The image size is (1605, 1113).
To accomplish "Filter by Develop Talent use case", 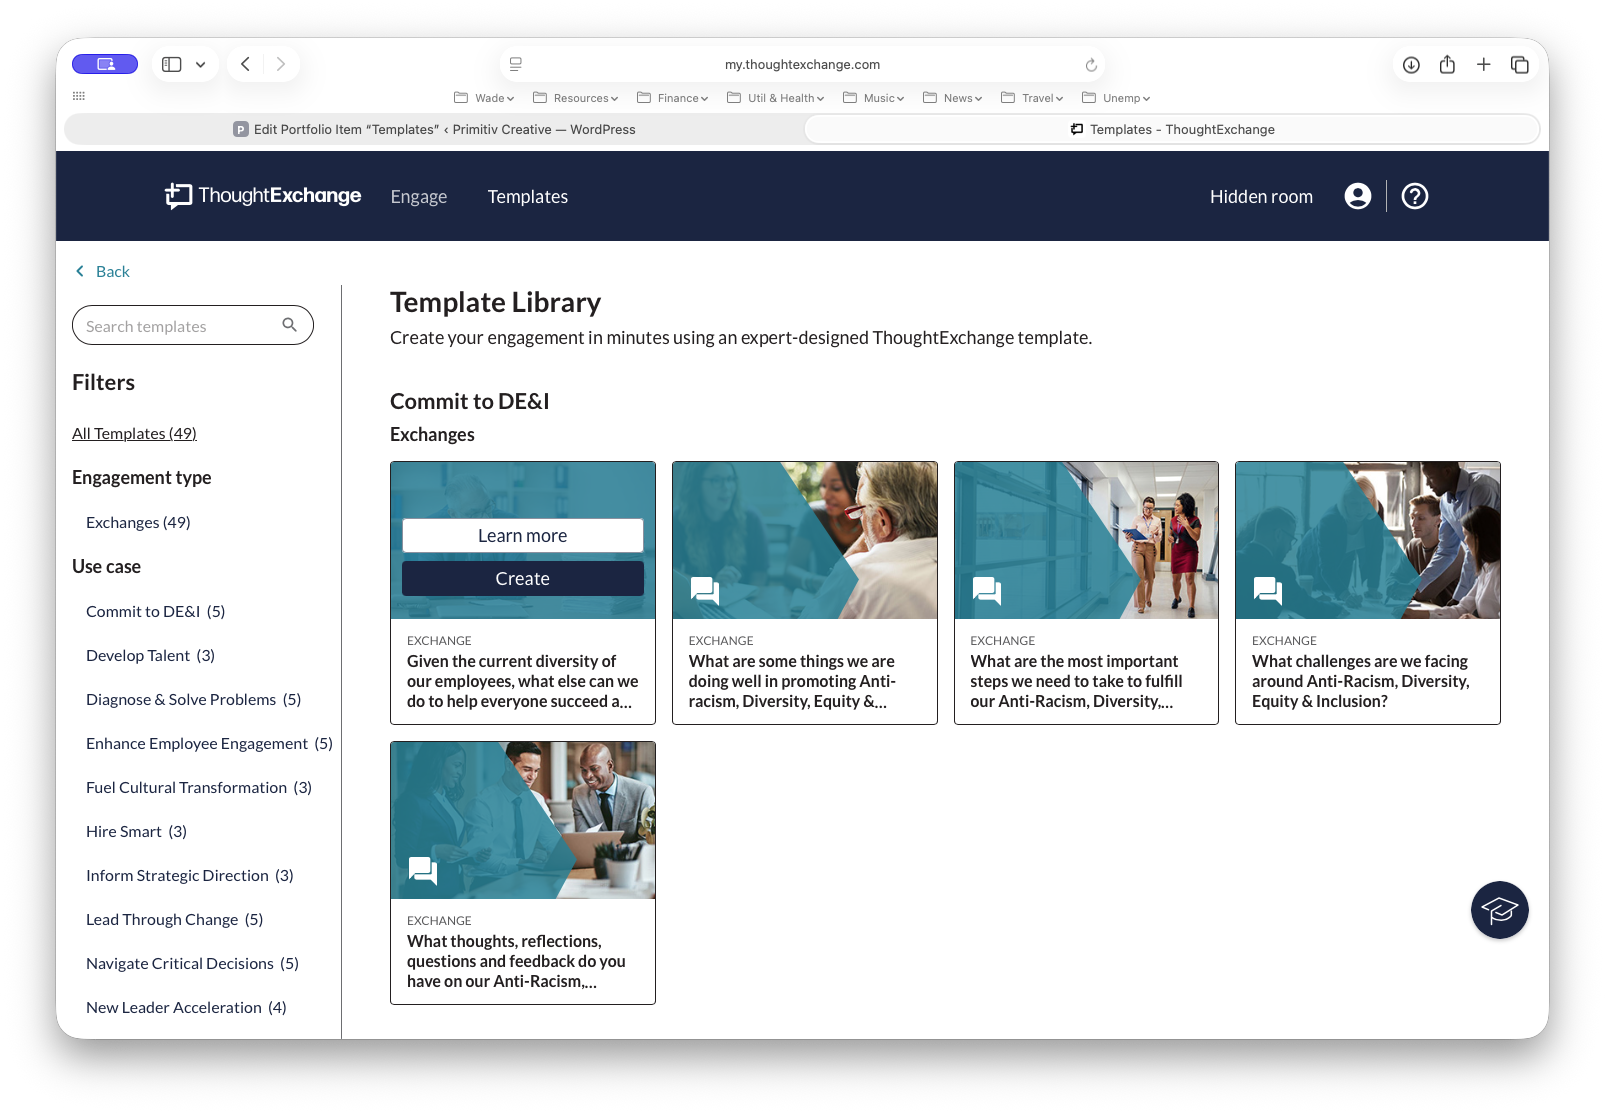I will tap(150, 656).
